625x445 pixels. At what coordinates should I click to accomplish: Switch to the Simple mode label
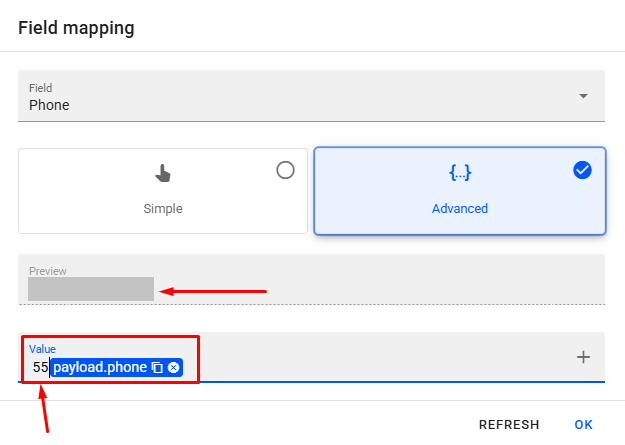163,209
